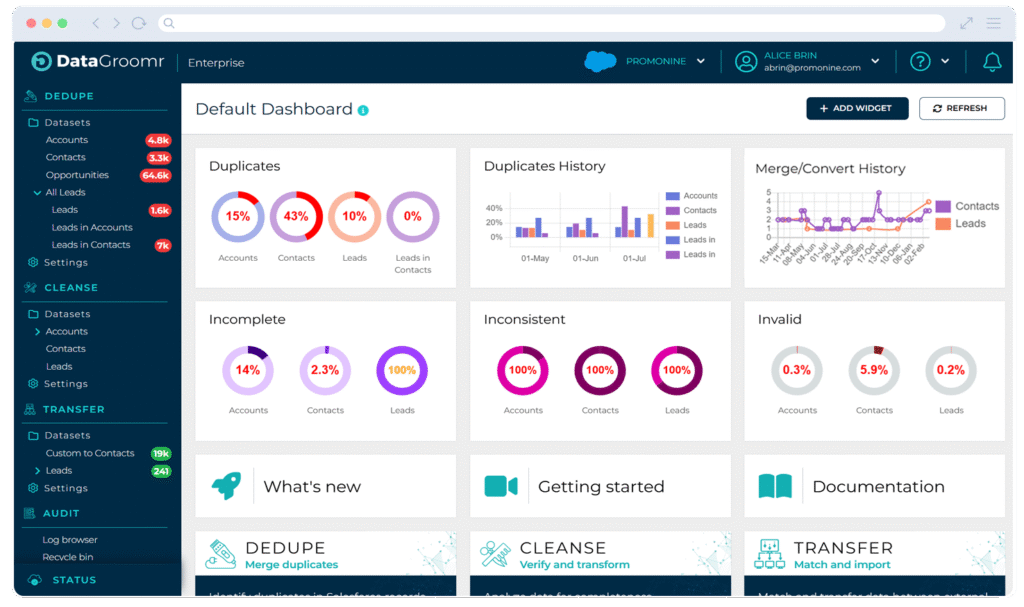Click the What's new rocket icon

pos(225,486)
